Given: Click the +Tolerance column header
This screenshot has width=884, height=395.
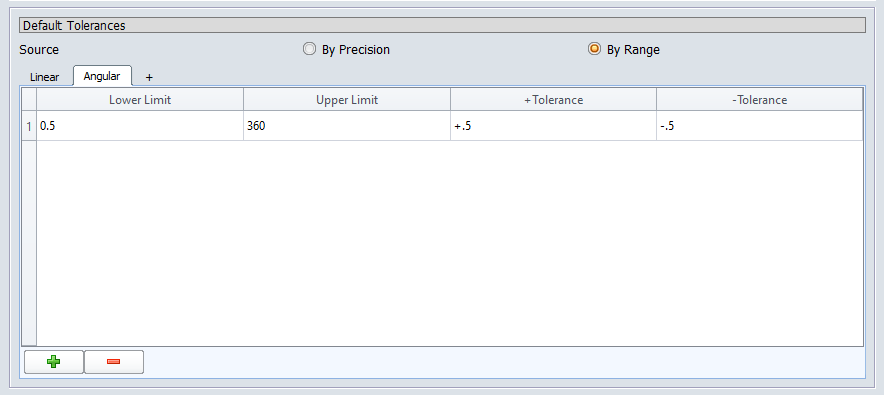Looking at the screenshot, I should (x=554, y=100).
